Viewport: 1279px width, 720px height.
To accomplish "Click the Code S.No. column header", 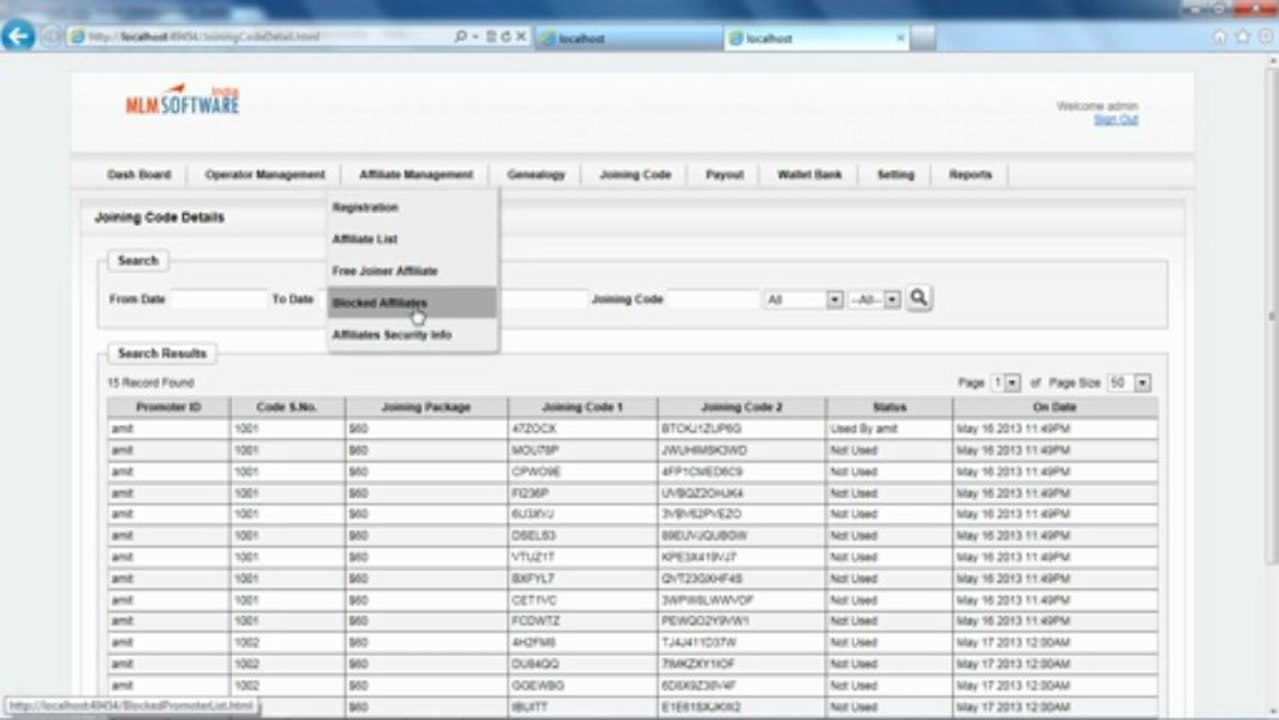I will (x=288, y=407).
